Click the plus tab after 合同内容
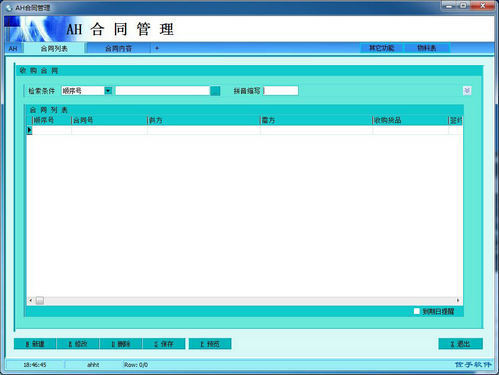This screenshot has width=499, height=375. pos(157,48)
